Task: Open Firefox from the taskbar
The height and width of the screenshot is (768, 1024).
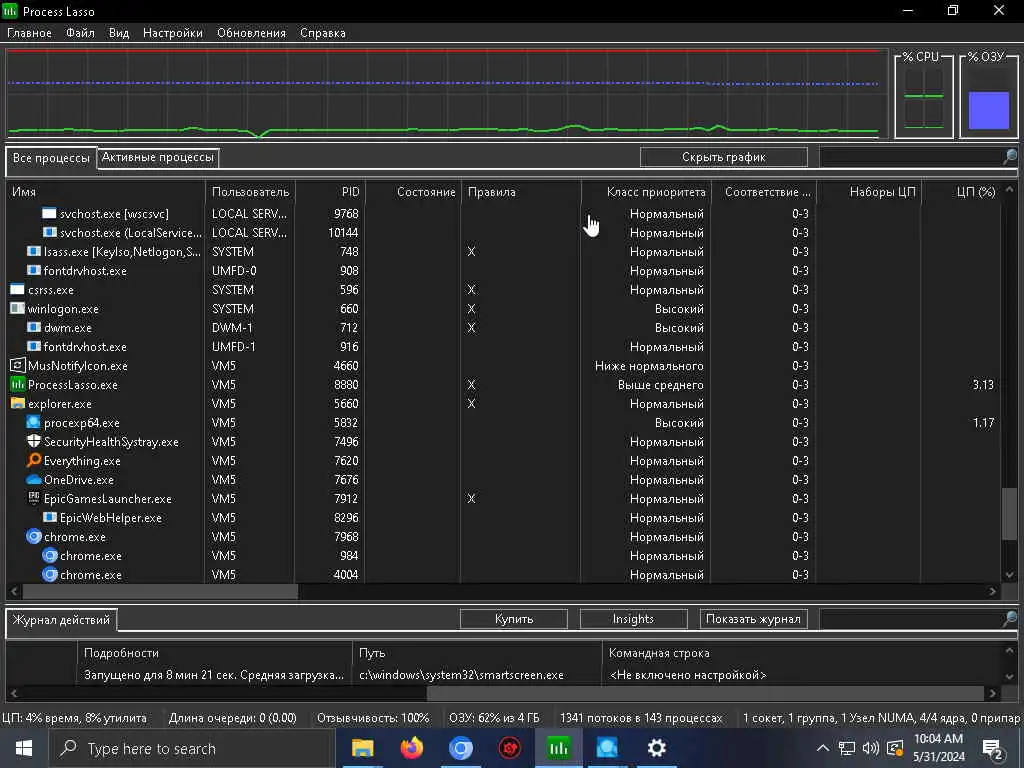Action: [x=411, y=748]
